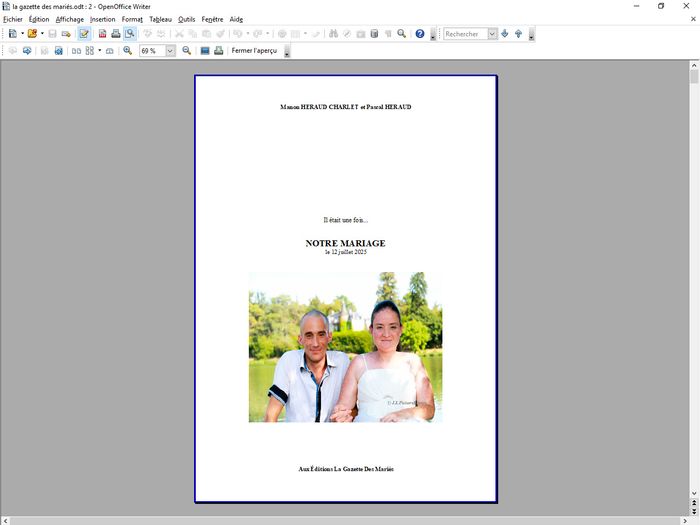This screenshot has width=700, height=525.
Task: Send document as e-mail icon
Action: (x=66, y=33)
